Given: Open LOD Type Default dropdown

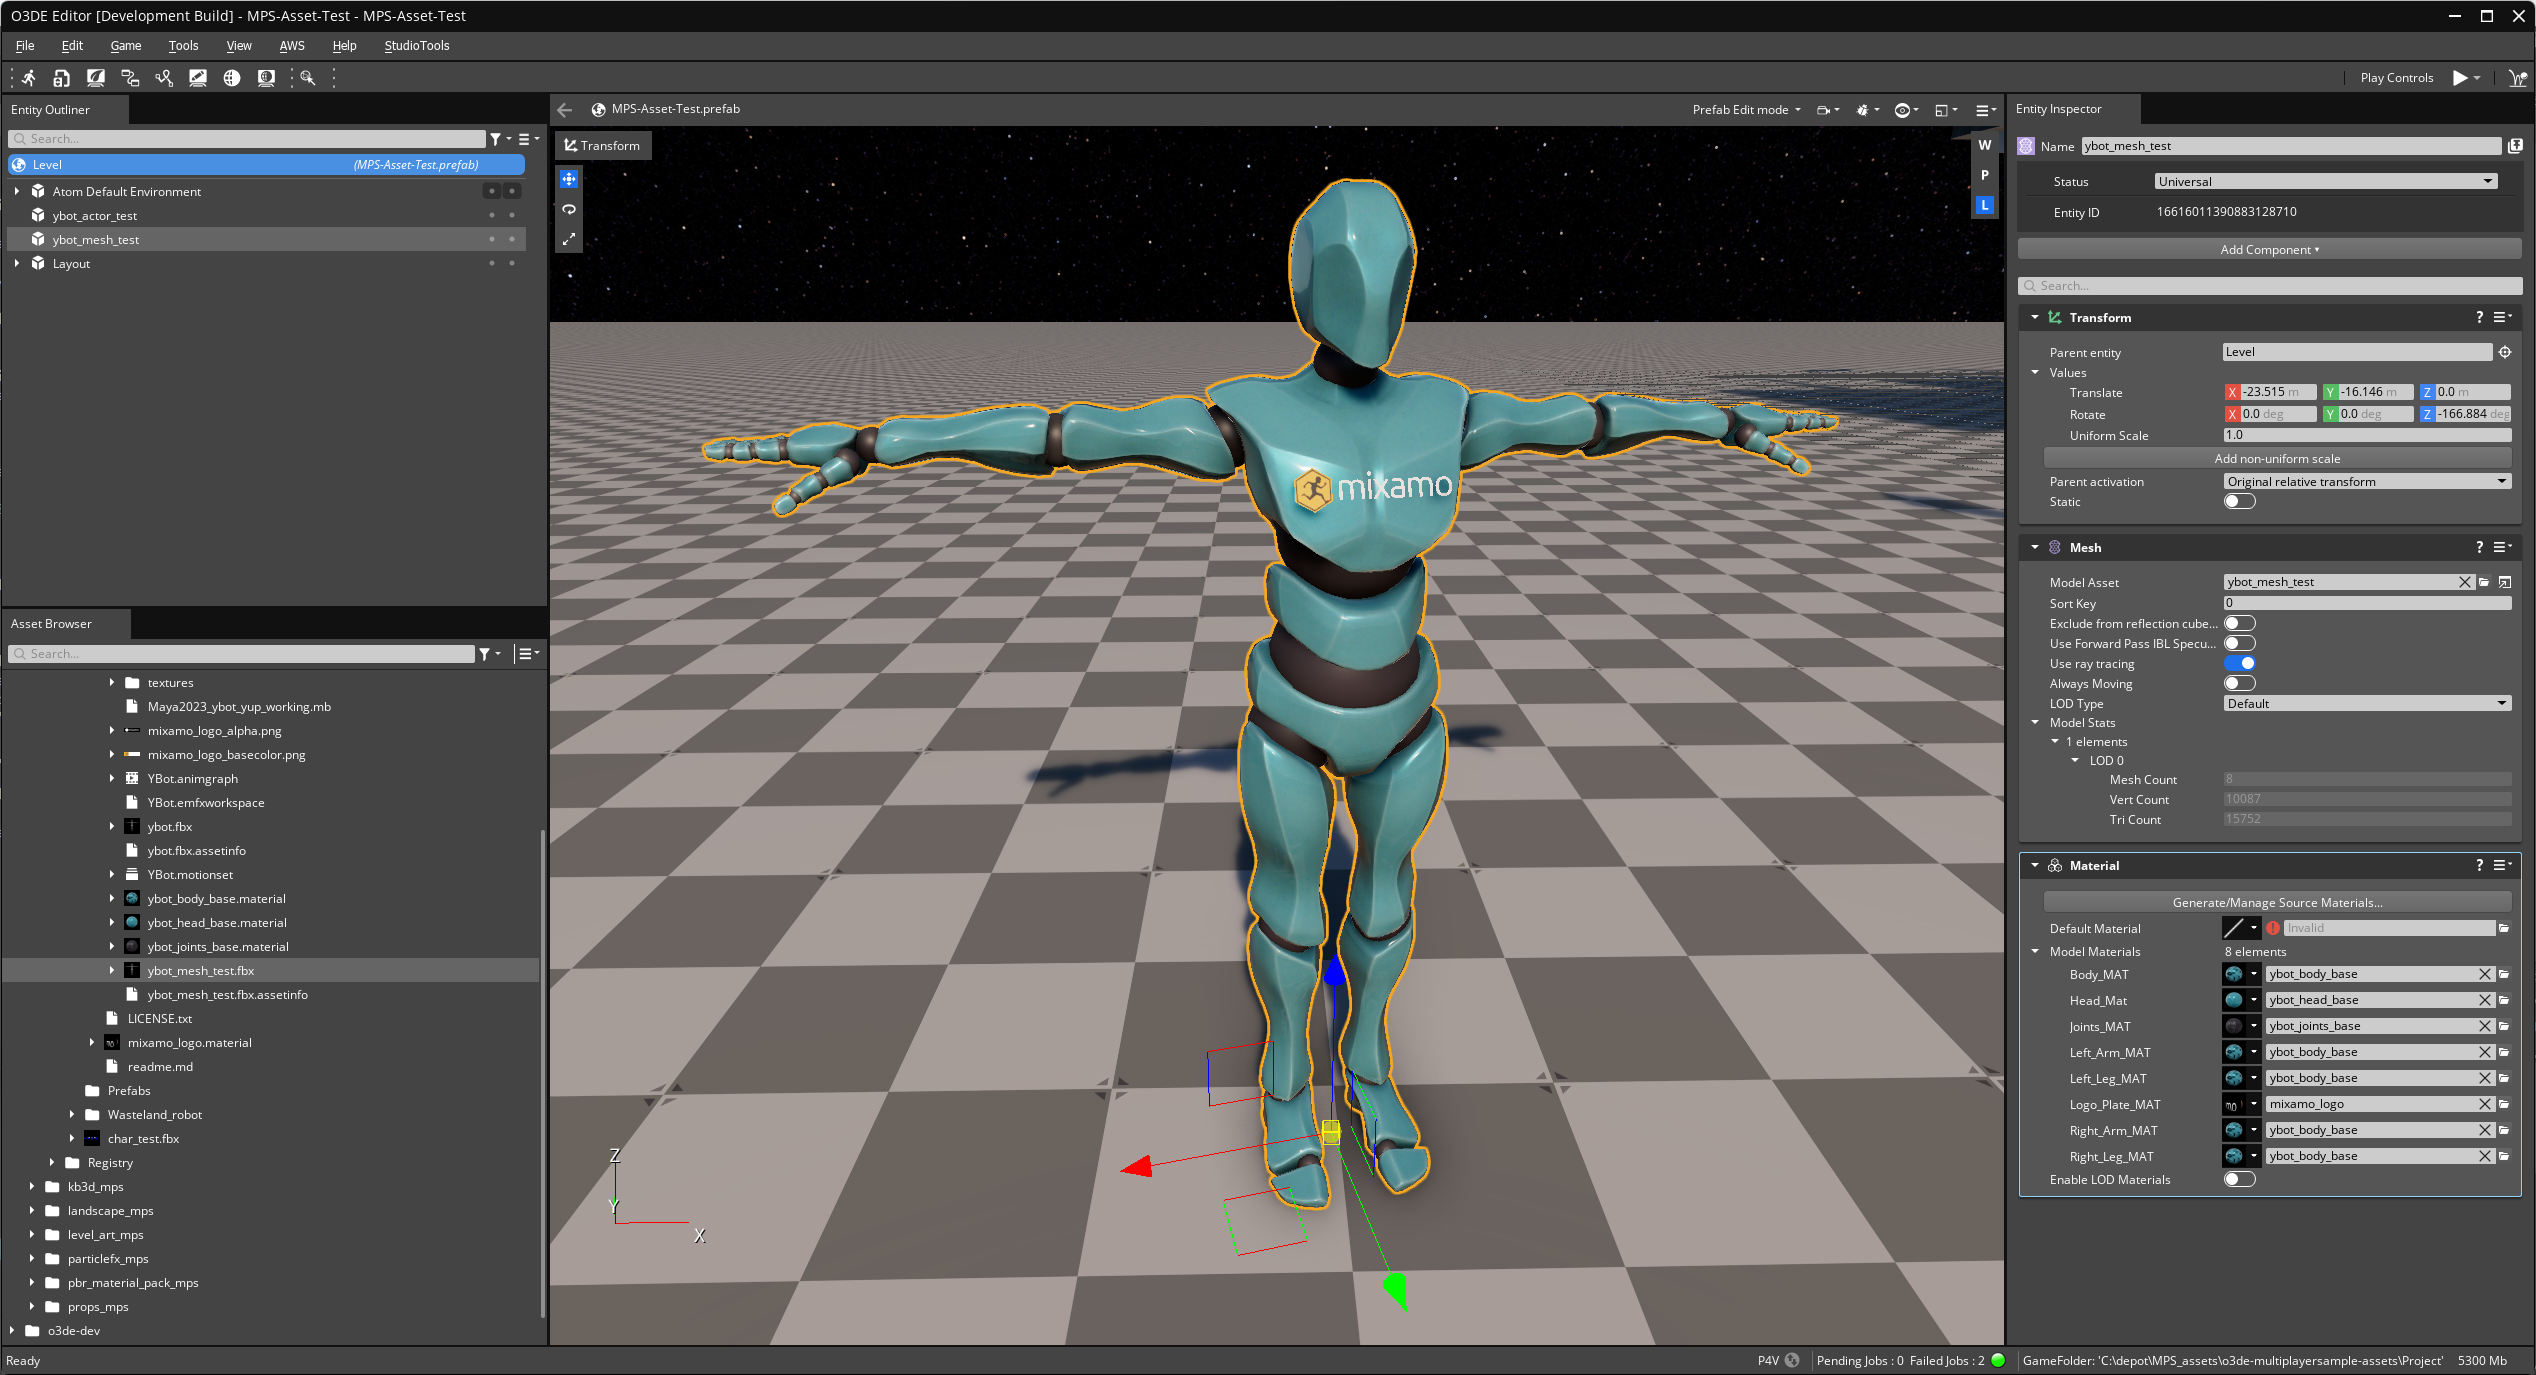Looking at the screenshot, I should 2367,704.
